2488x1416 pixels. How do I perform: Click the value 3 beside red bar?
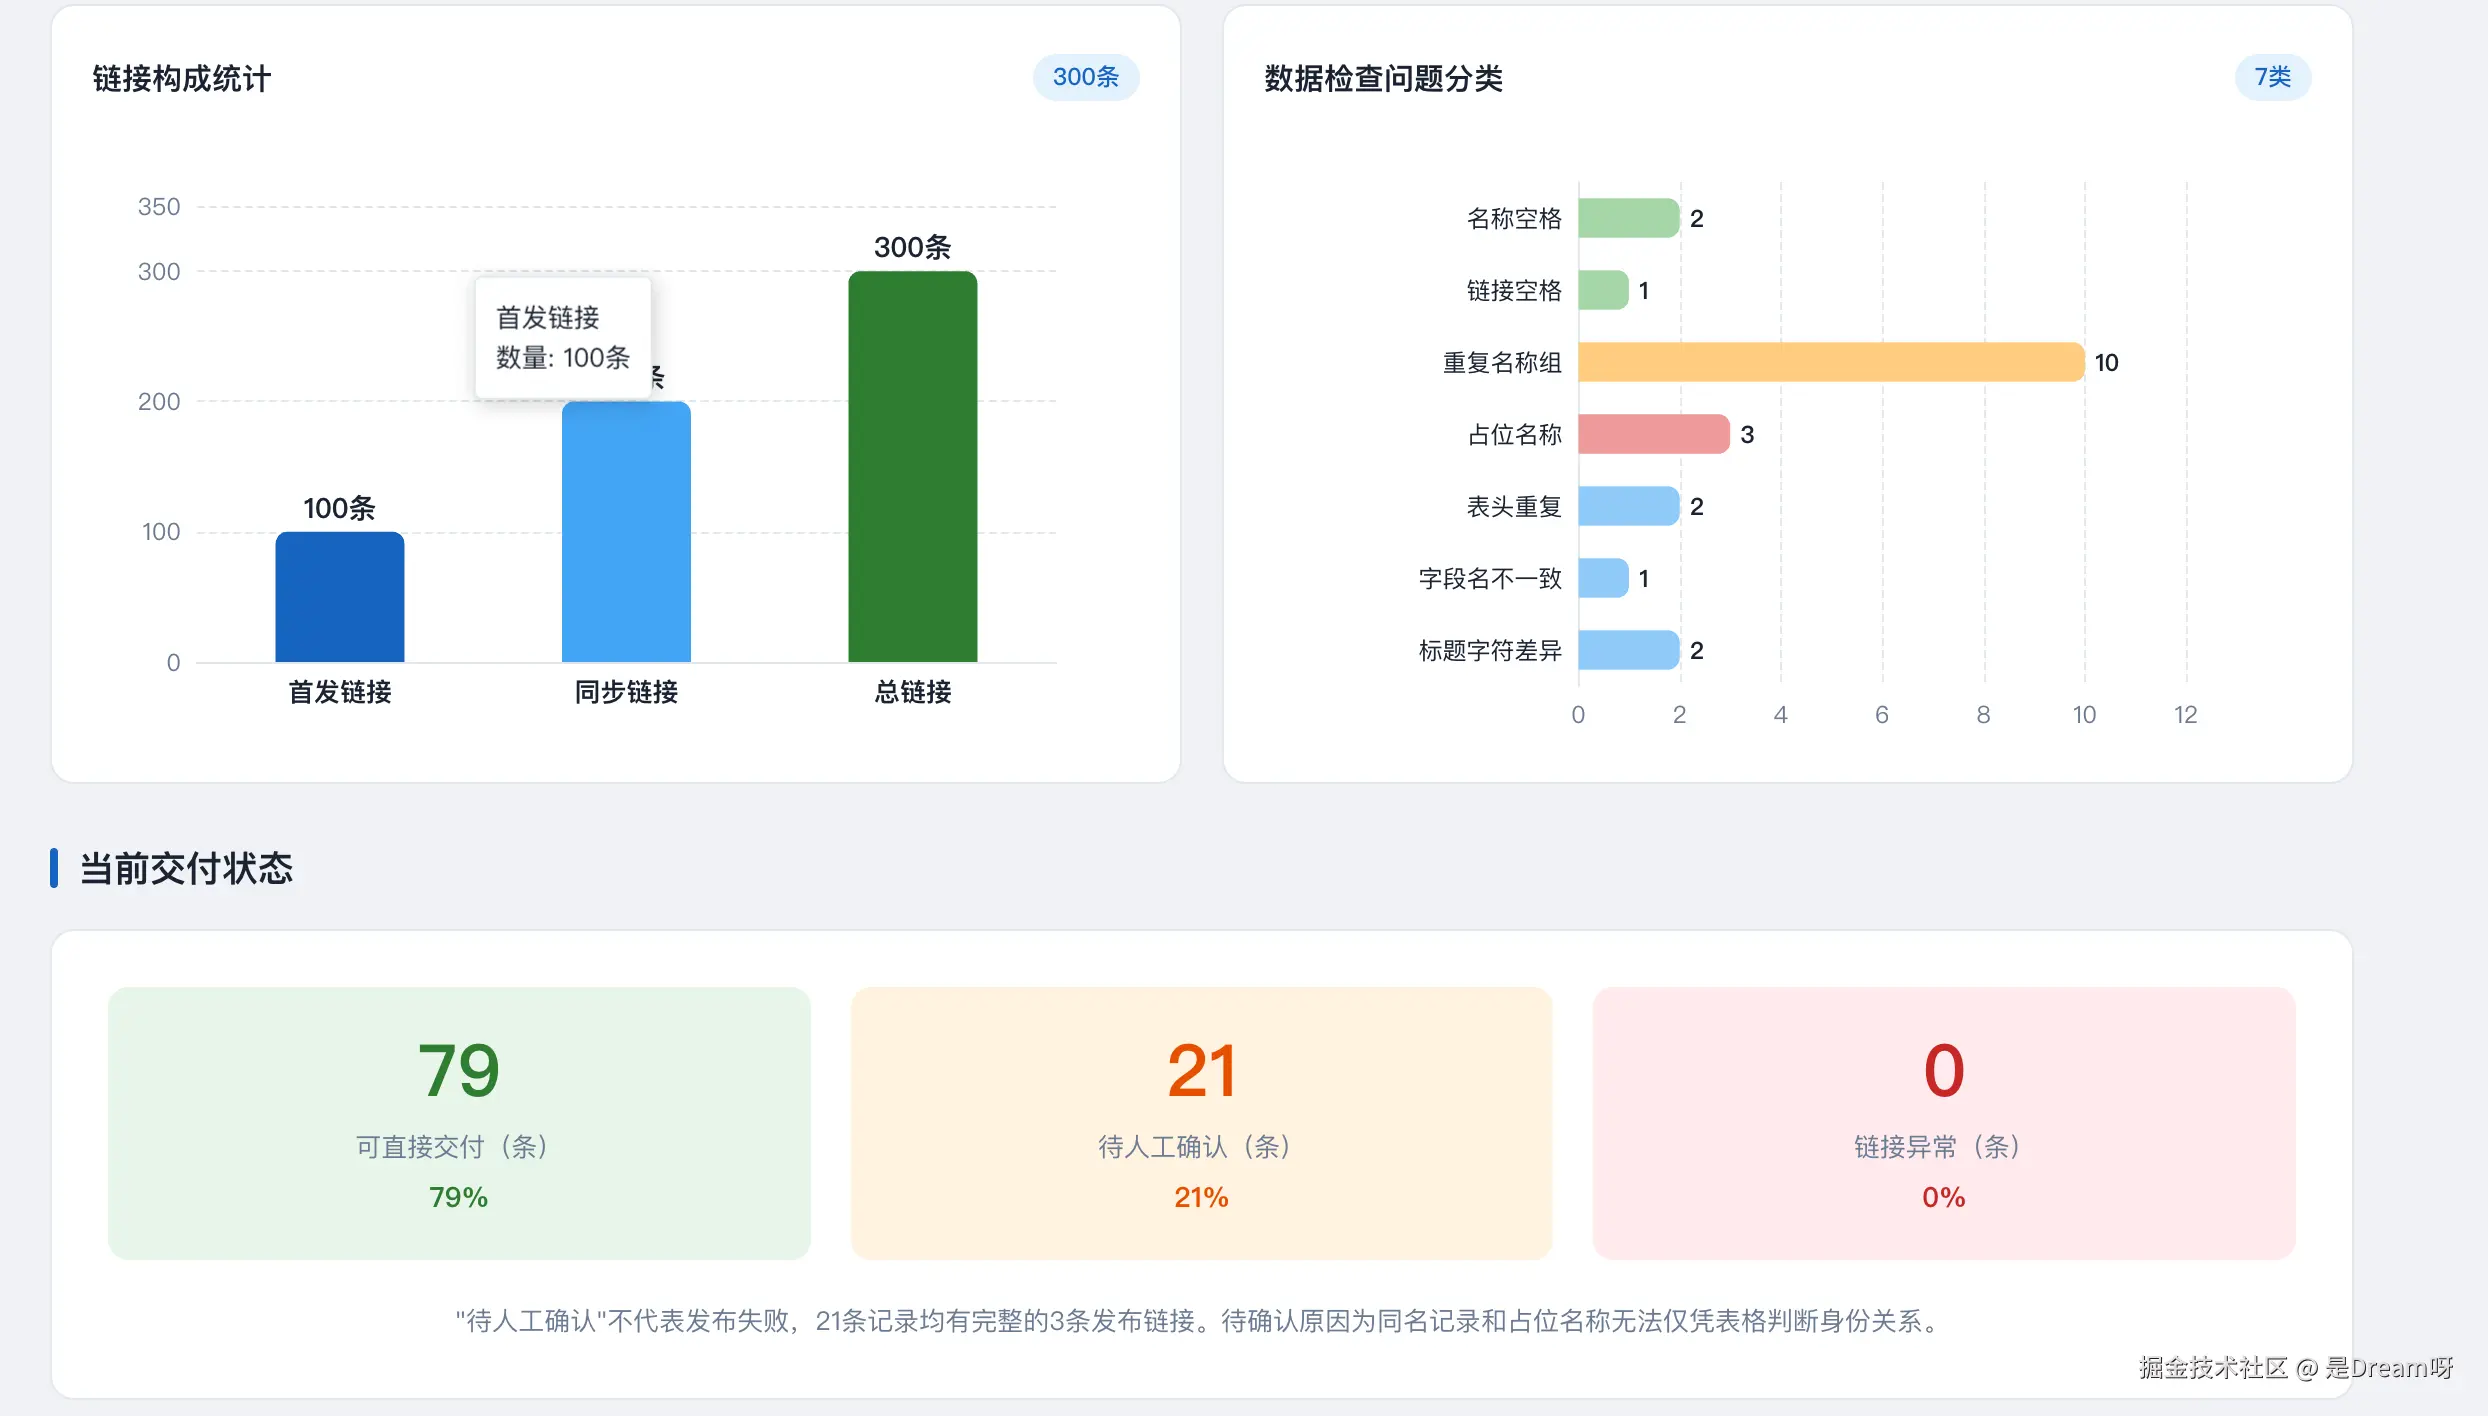pyautogui.click(x=1747, y=435)
